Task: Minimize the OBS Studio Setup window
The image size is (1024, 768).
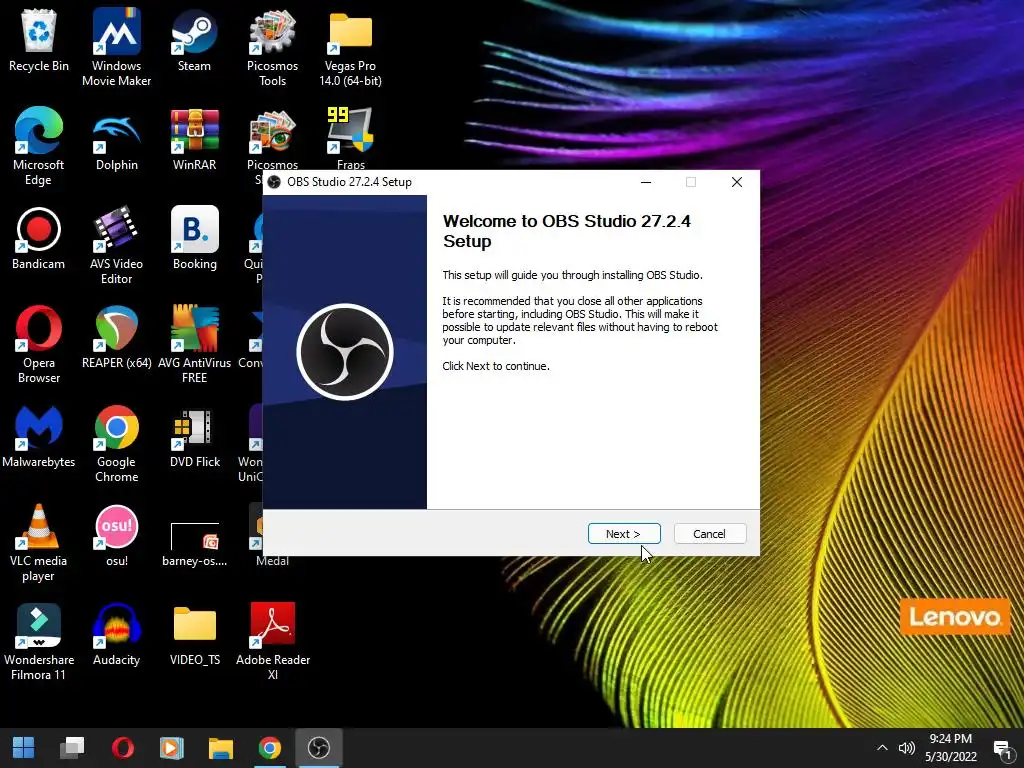Action: click(646, 182)
